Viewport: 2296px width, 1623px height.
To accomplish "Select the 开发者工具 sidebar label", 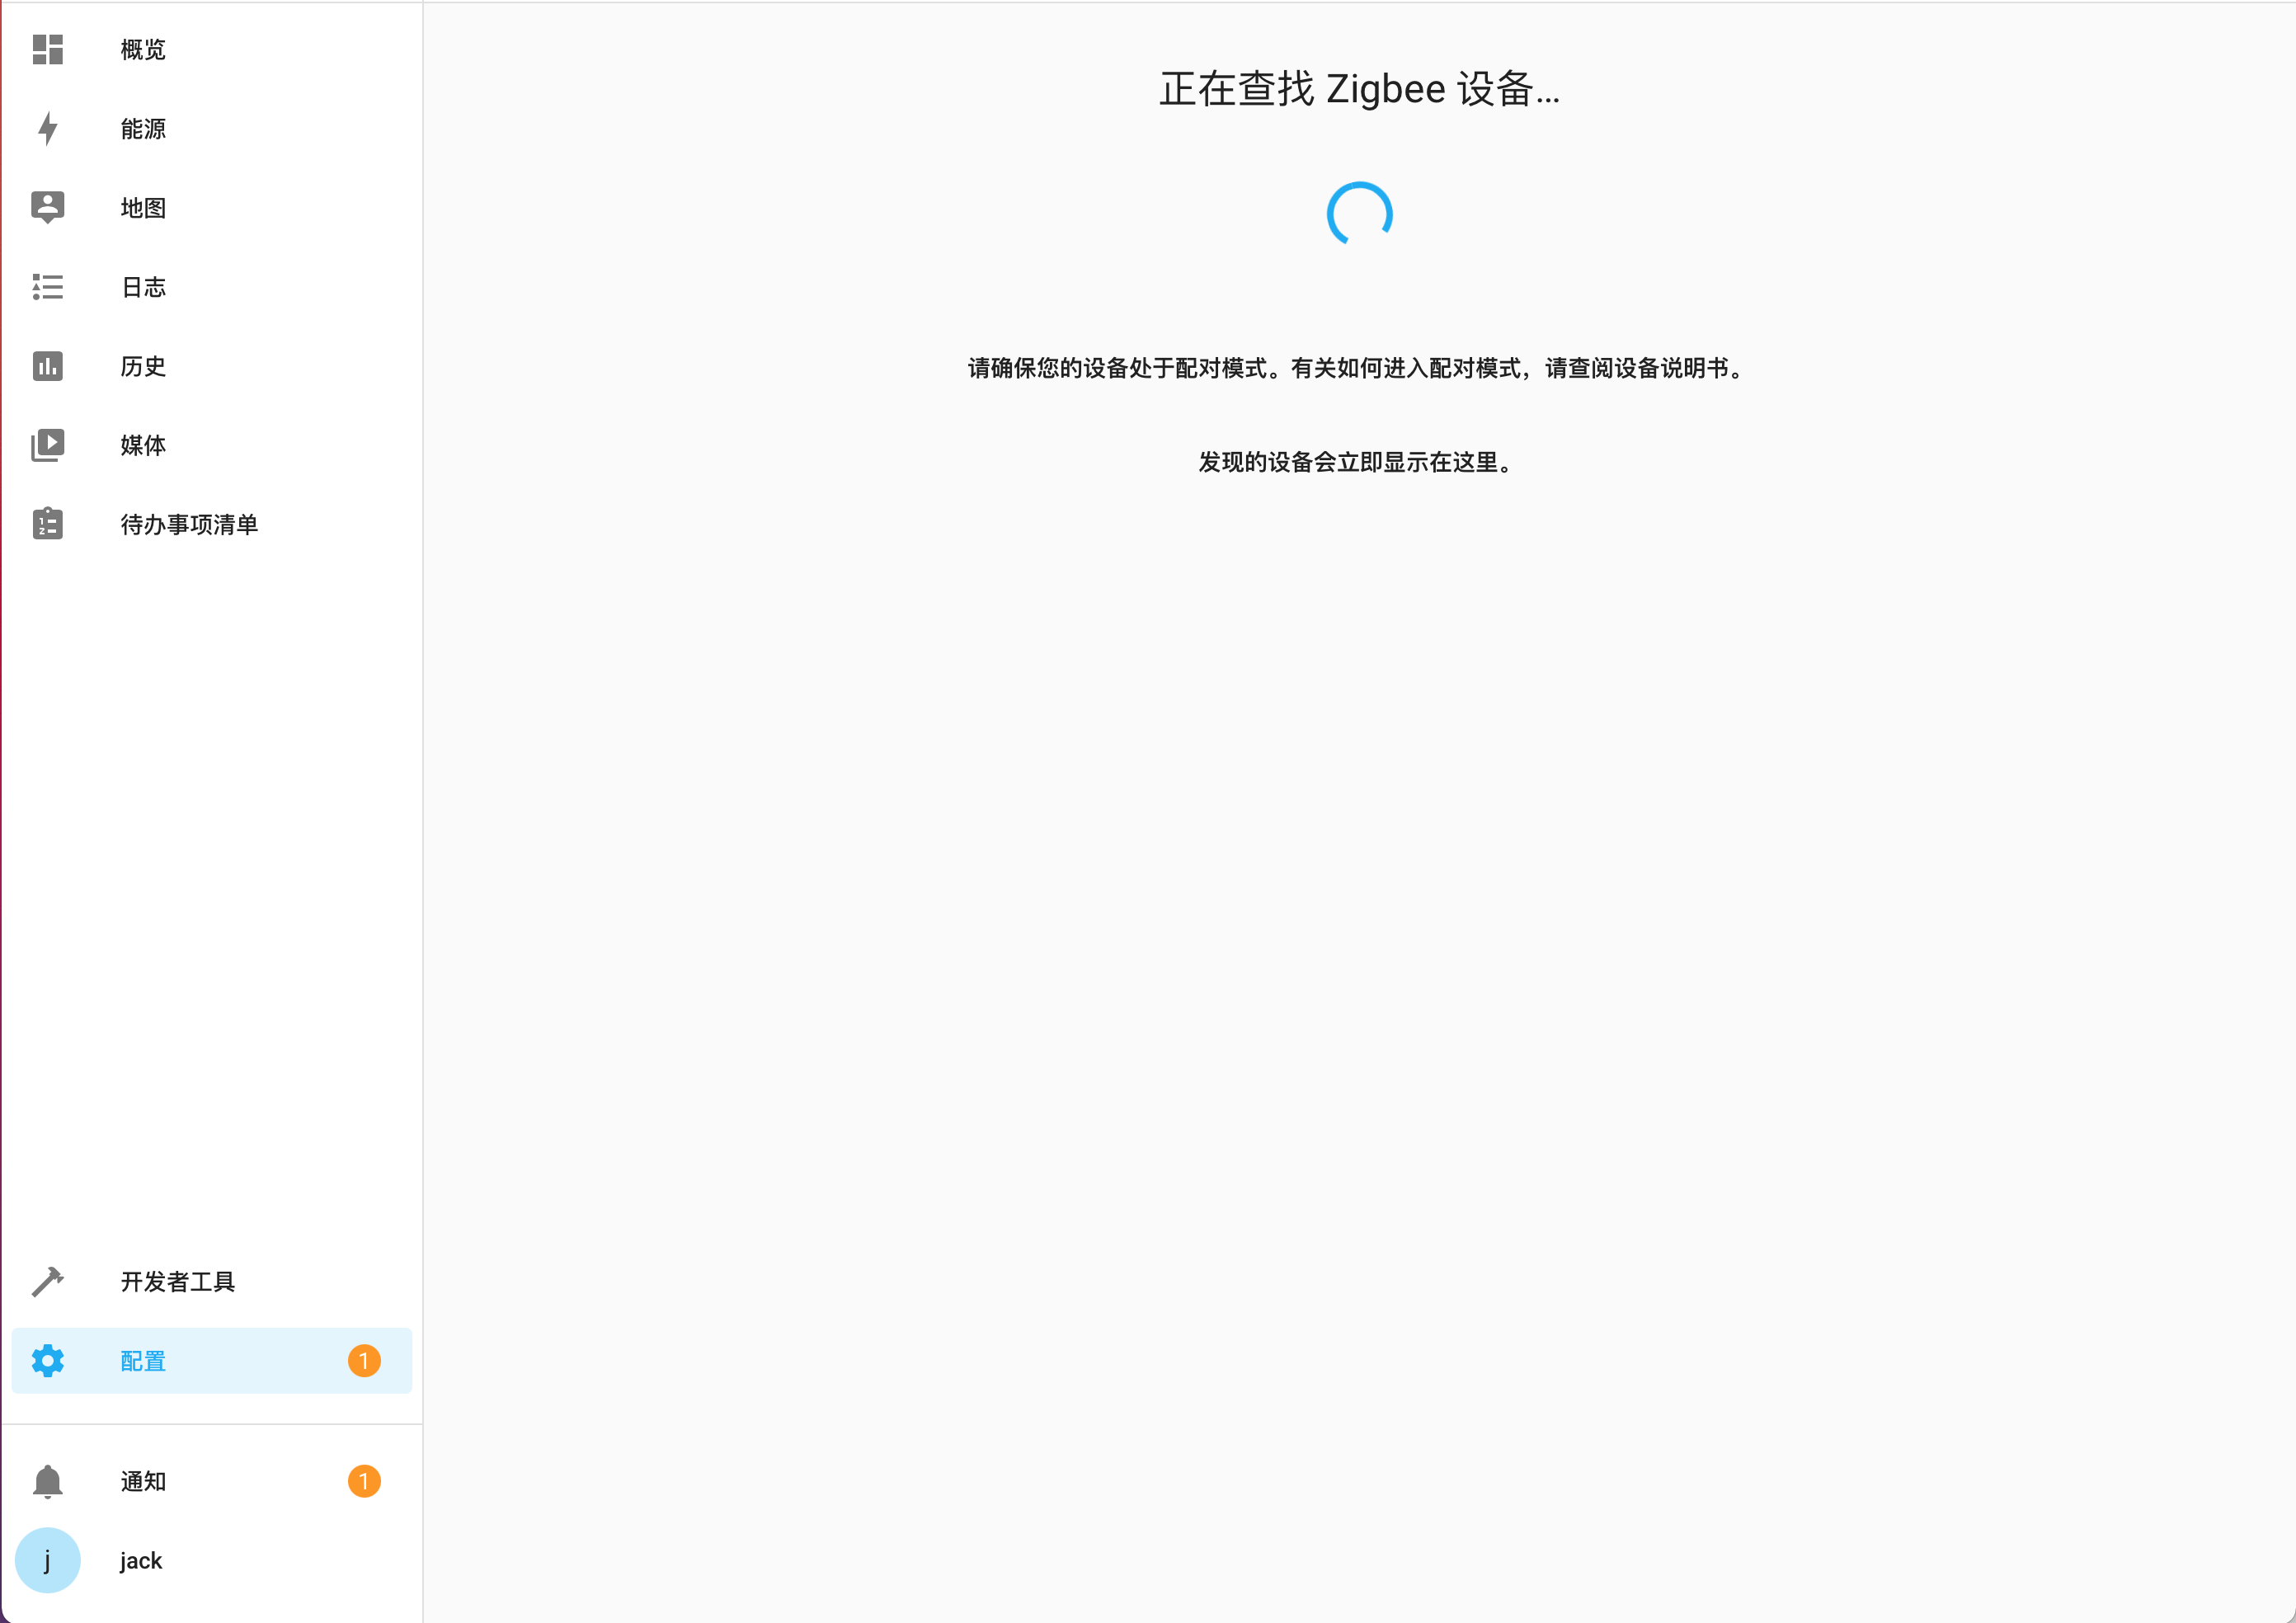I will pos(178,1281).
